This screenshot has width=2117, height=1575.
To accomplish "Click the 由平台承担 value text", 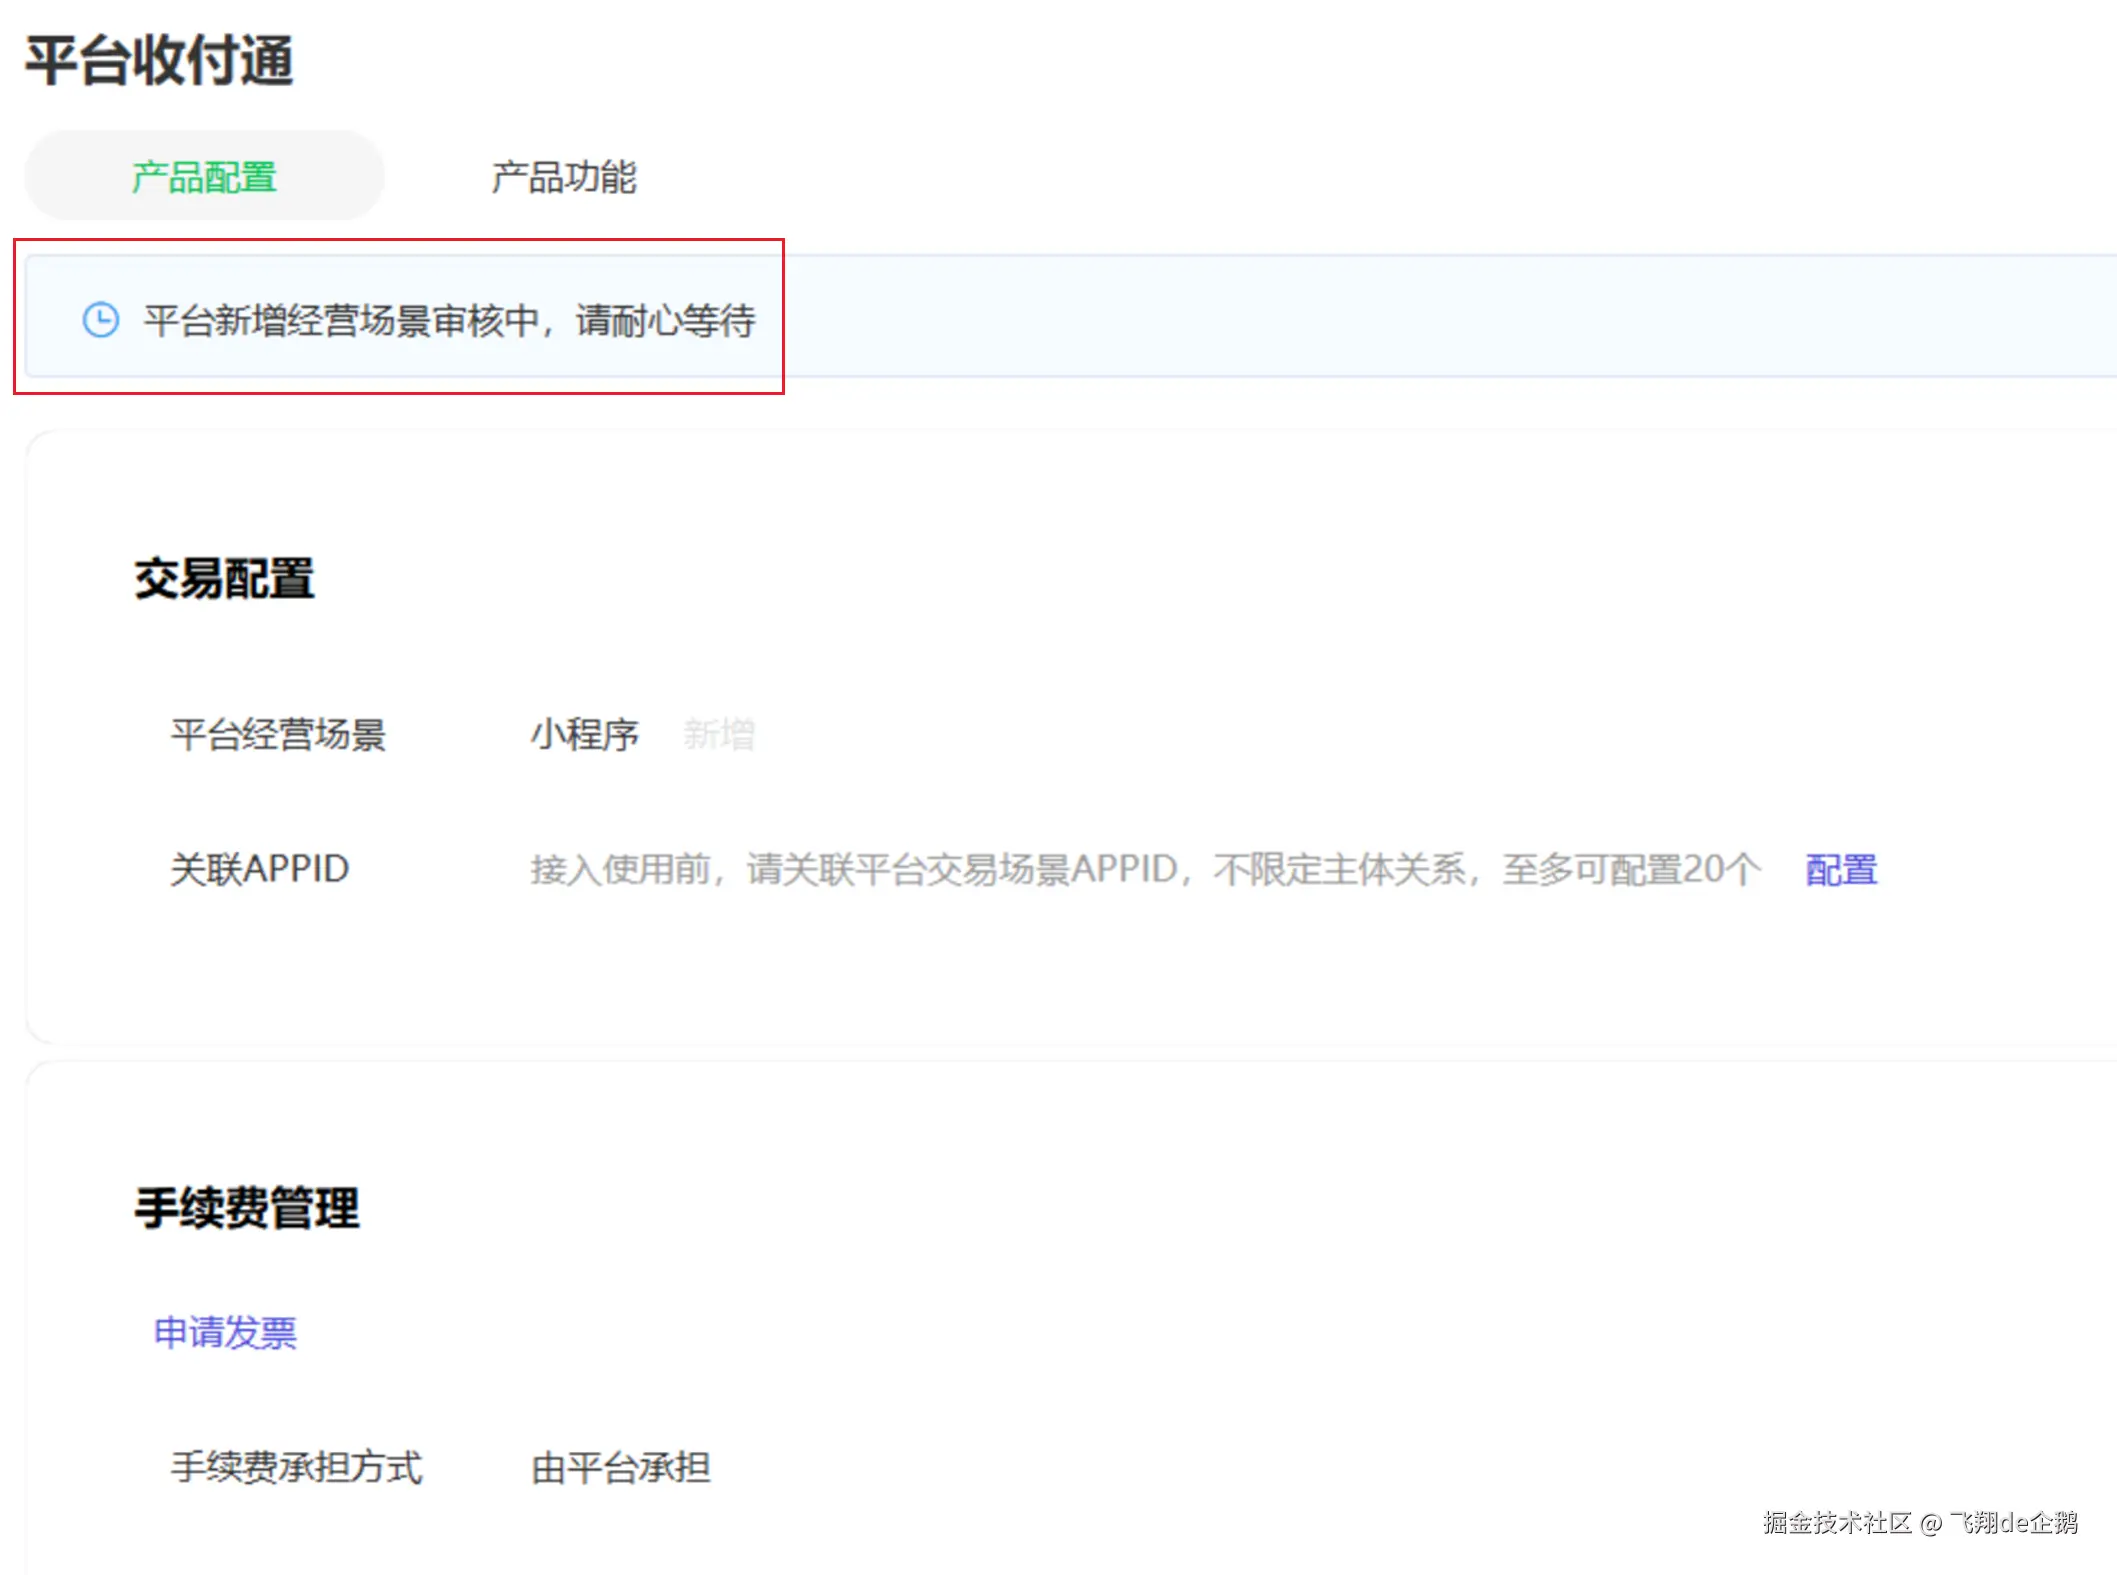I will (x=621, y=1468).
